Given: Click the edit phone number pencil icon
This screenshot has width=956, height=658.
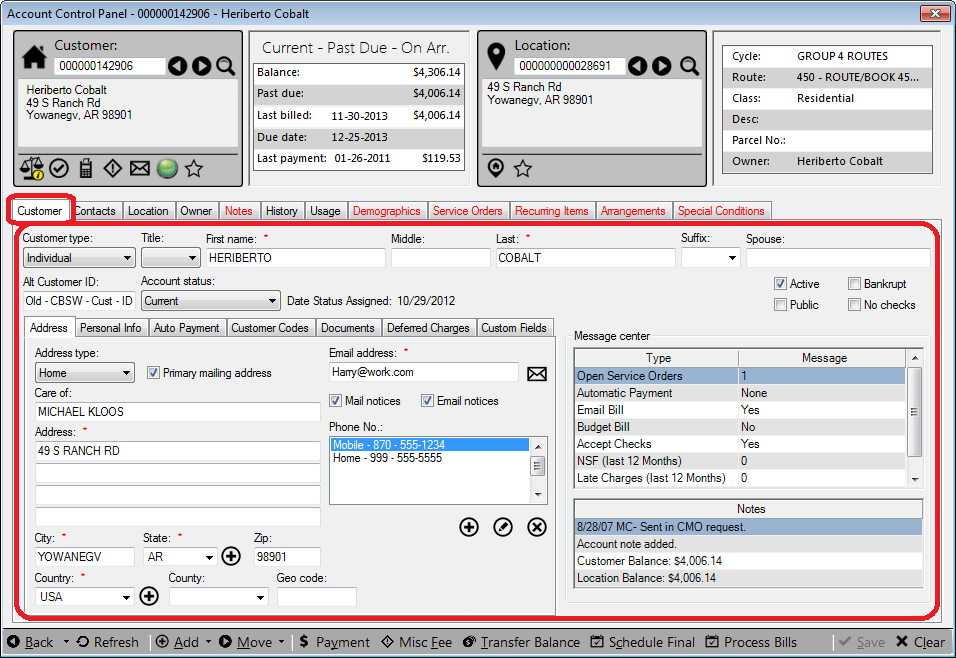Looking at the screenshot, I should [x=503, y=527].
